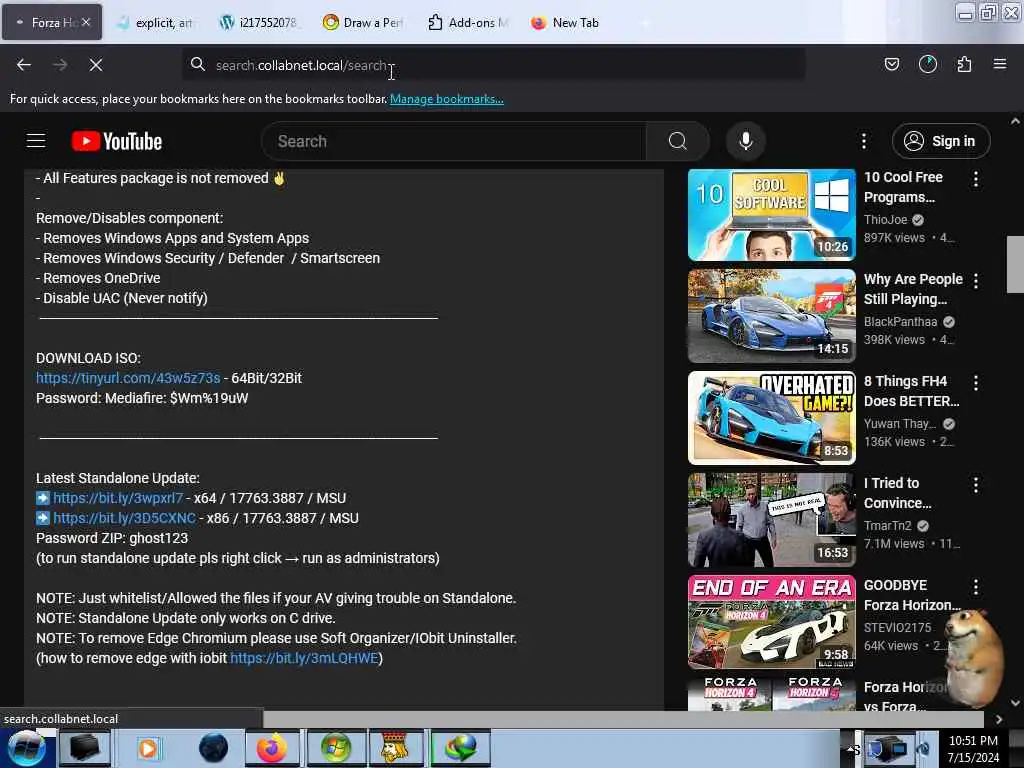Click the YouTube search magnifier button
1024x768 pixels.
(x=678, y=141)
